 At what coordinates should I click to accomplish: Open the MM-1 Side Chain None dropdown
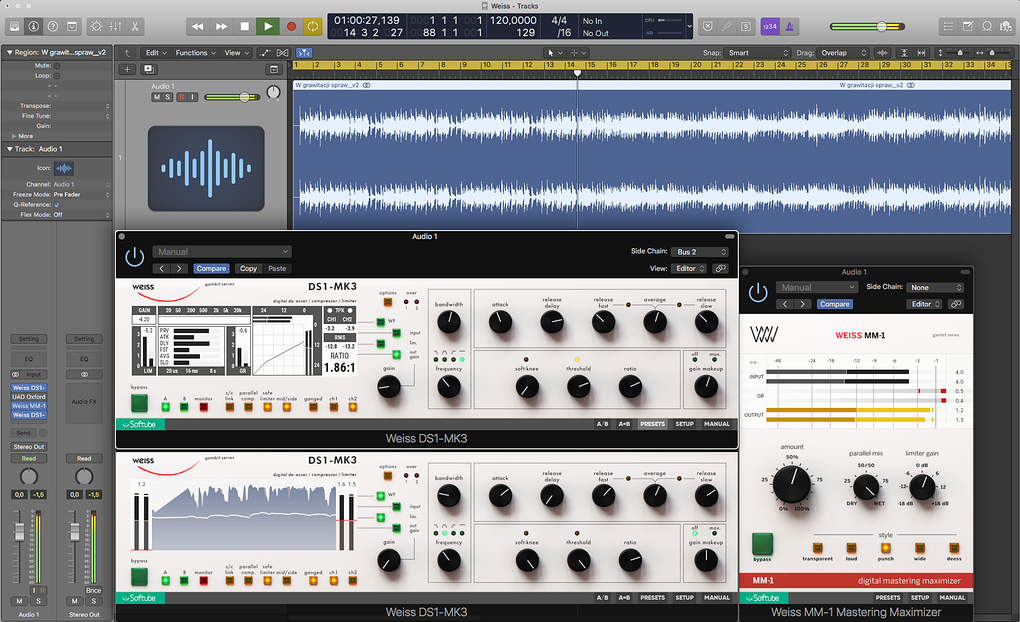click(x=935, y=287)
